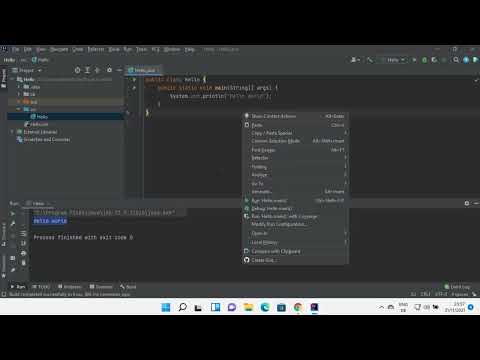Choose Generate... in context menu

pos(295,192)
